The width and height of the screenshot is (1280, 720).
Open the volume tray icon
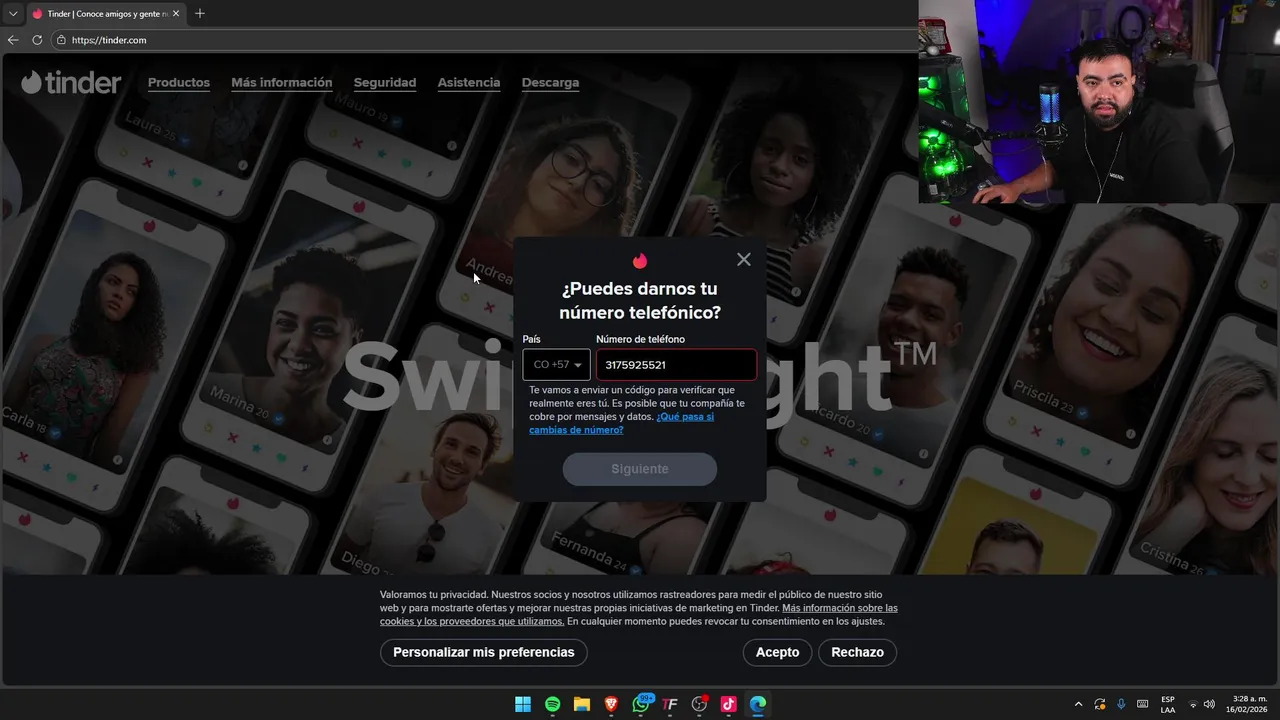point(1209,704)
